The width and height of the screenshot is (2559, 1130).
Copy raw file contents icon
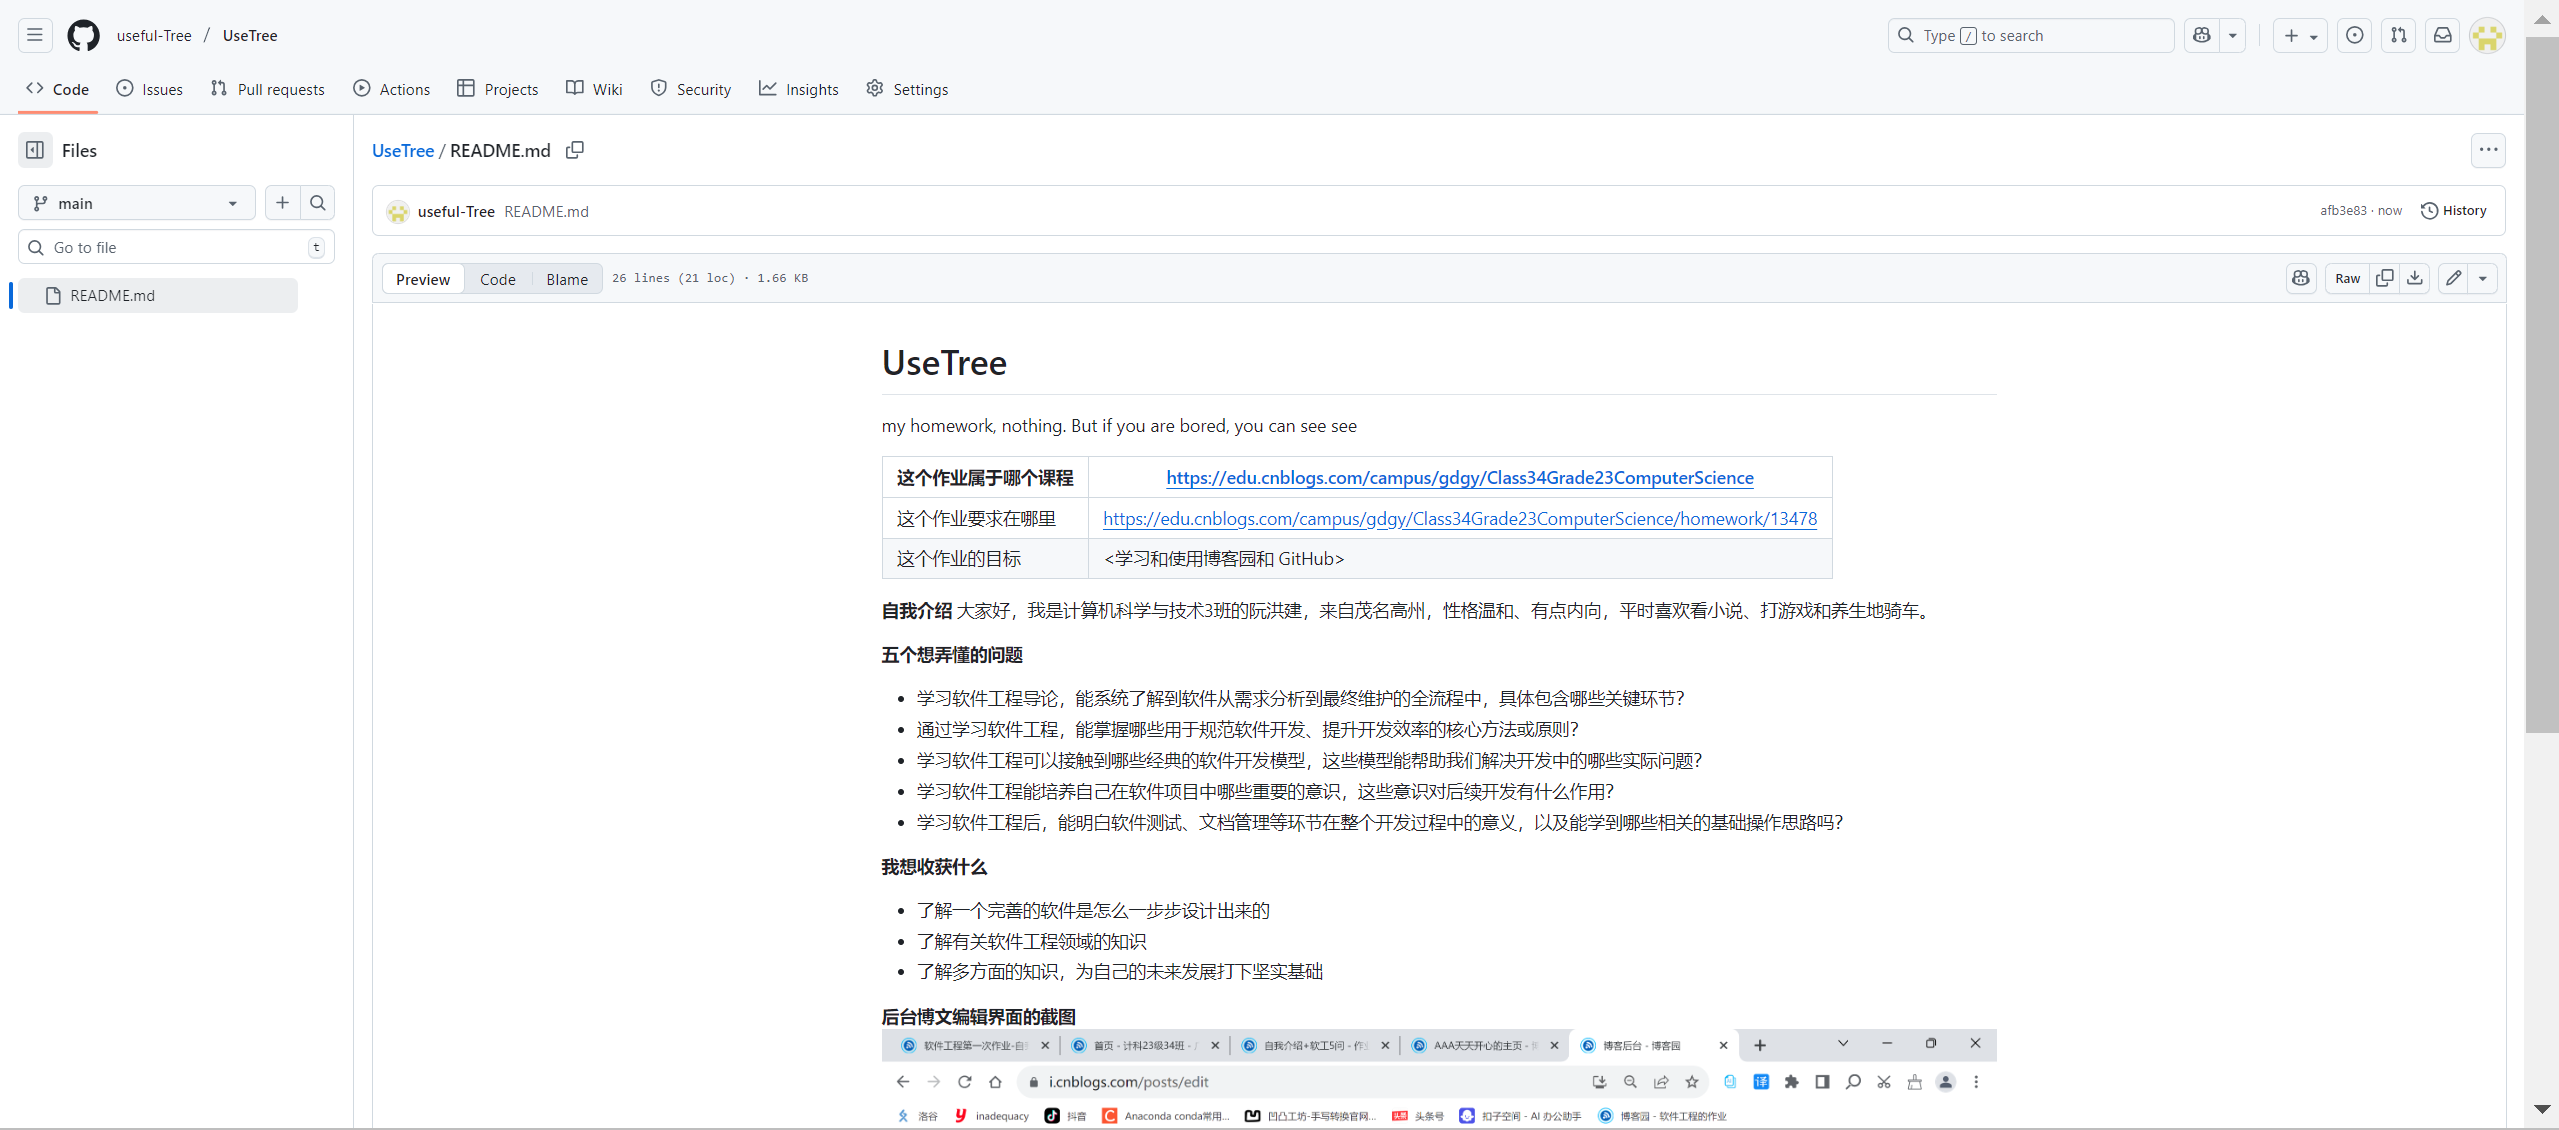[x=2384, y=278]
